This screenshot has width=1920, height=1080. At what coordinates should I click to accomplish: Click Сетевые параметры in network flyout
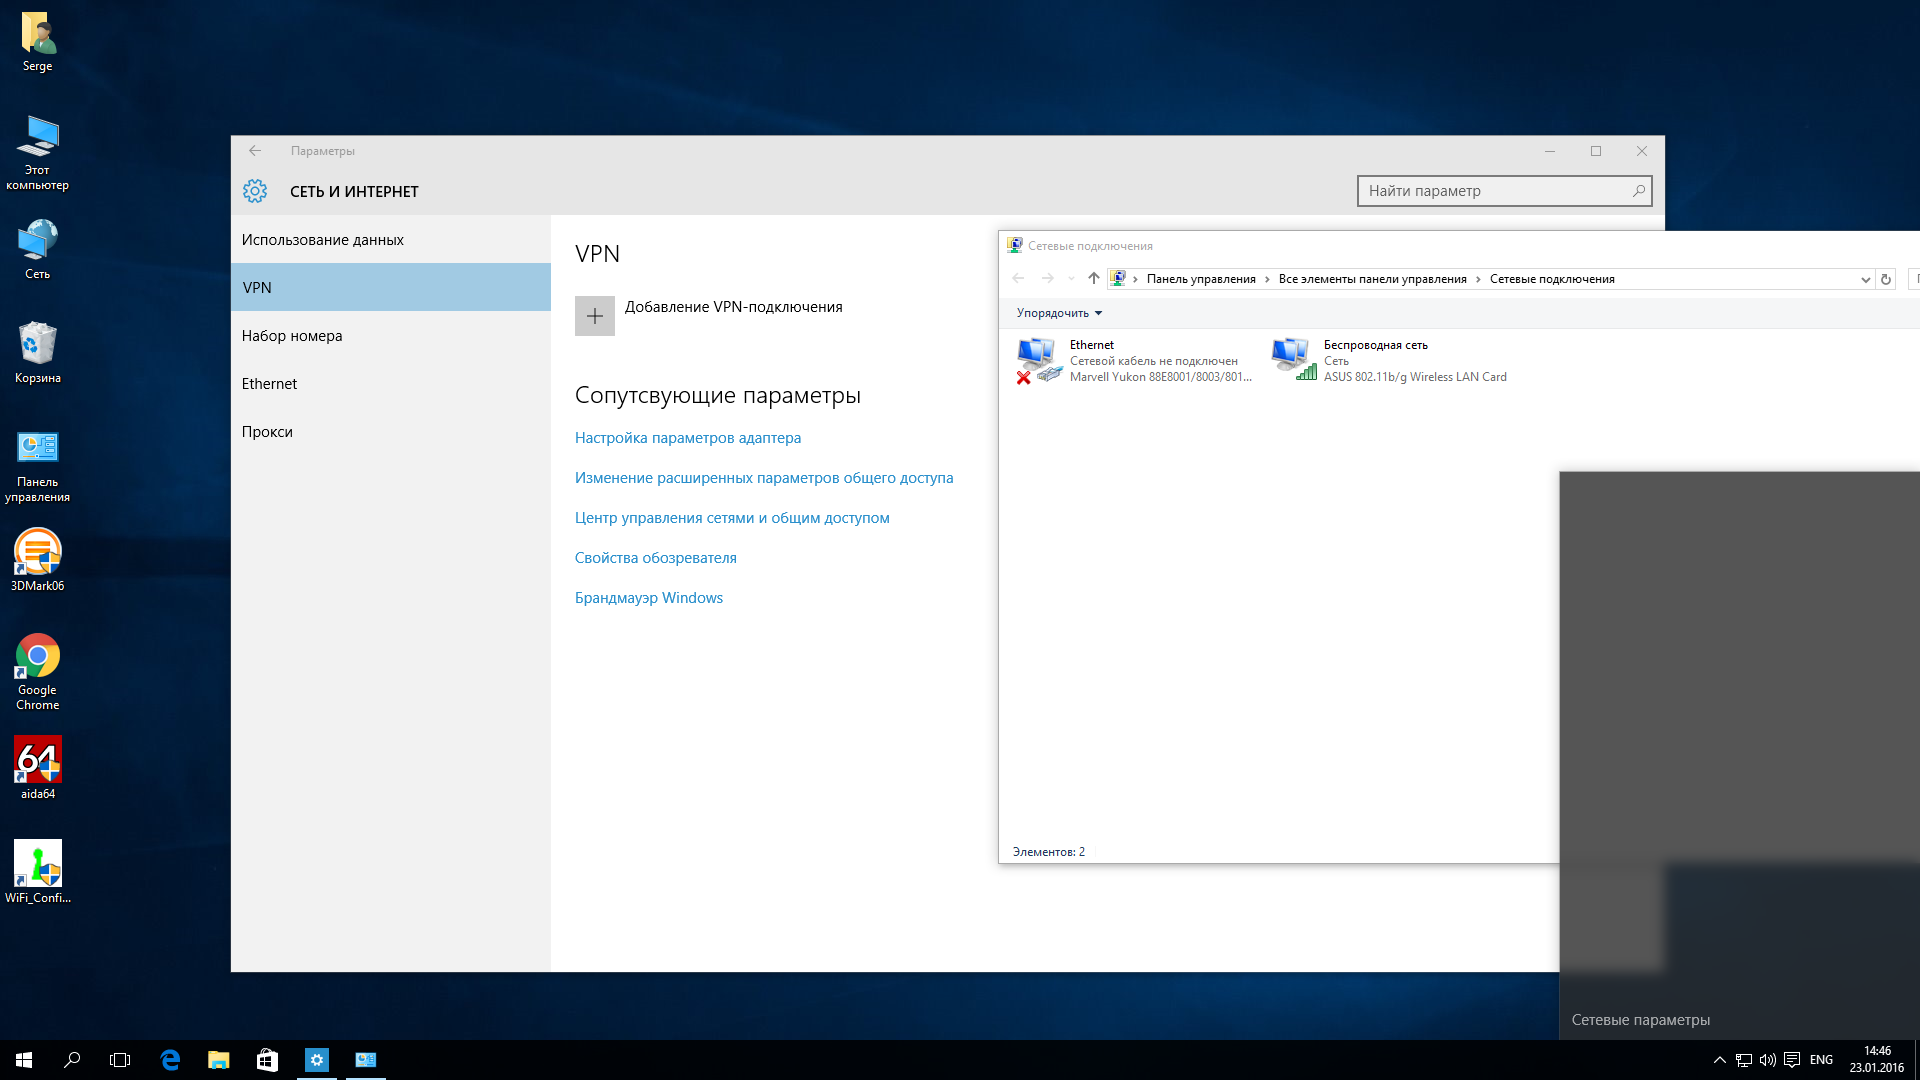click(x=1640, y=1020)
